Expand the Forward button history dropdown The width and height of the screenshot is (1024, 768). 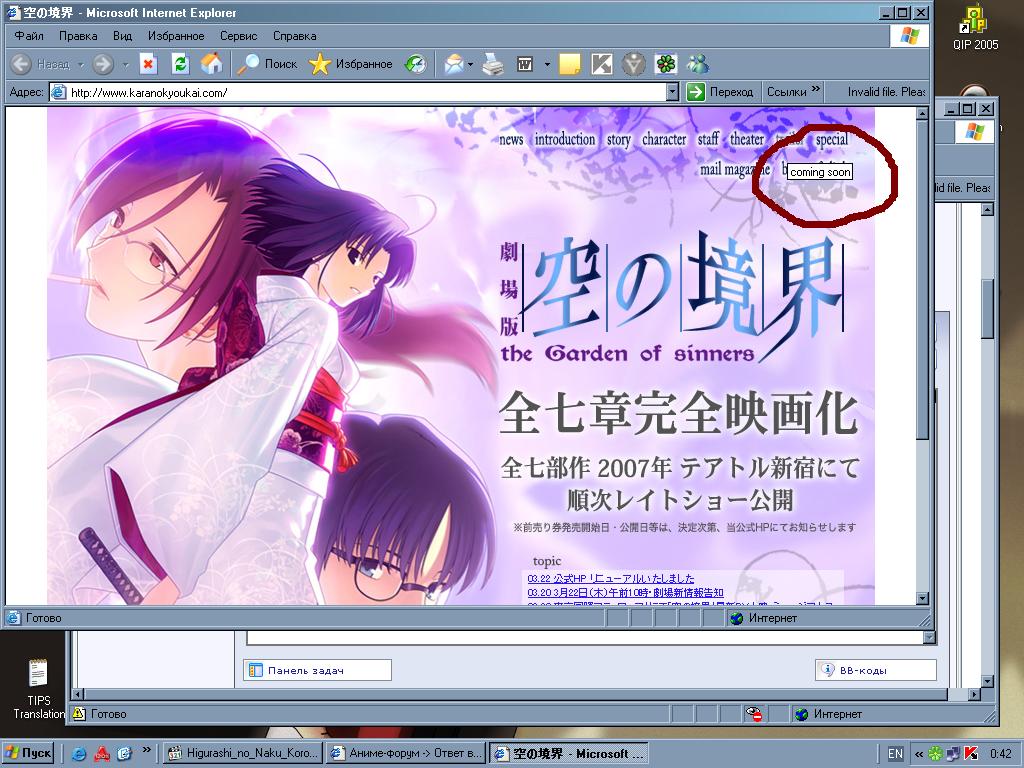pos(125,64)
